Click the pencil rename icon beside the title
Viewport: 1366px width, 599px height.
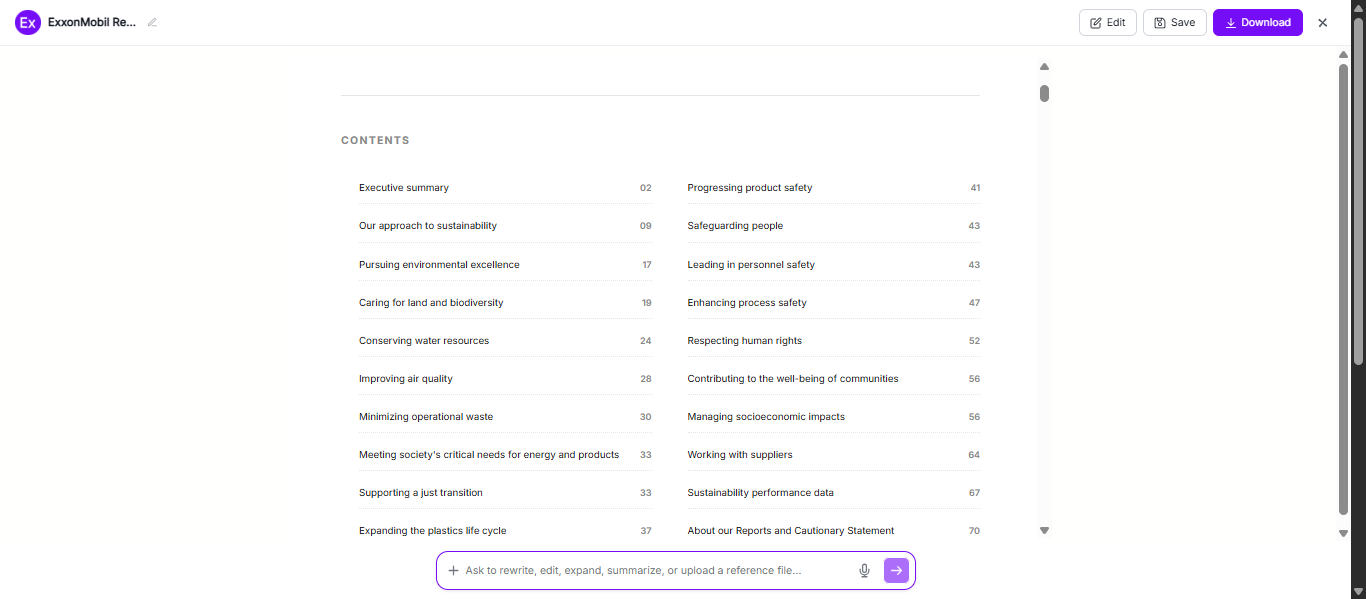click(x=152, y=22)
